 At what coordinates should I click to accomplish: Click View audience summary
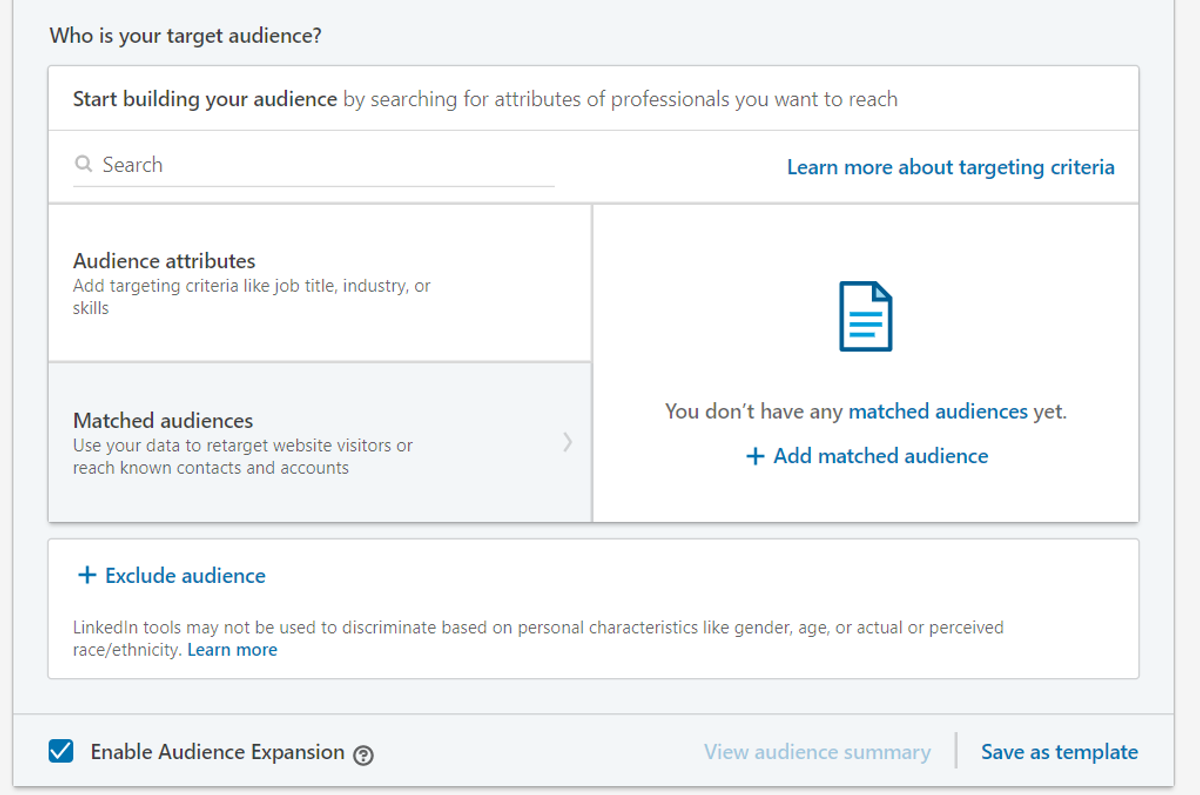[817, 752]
